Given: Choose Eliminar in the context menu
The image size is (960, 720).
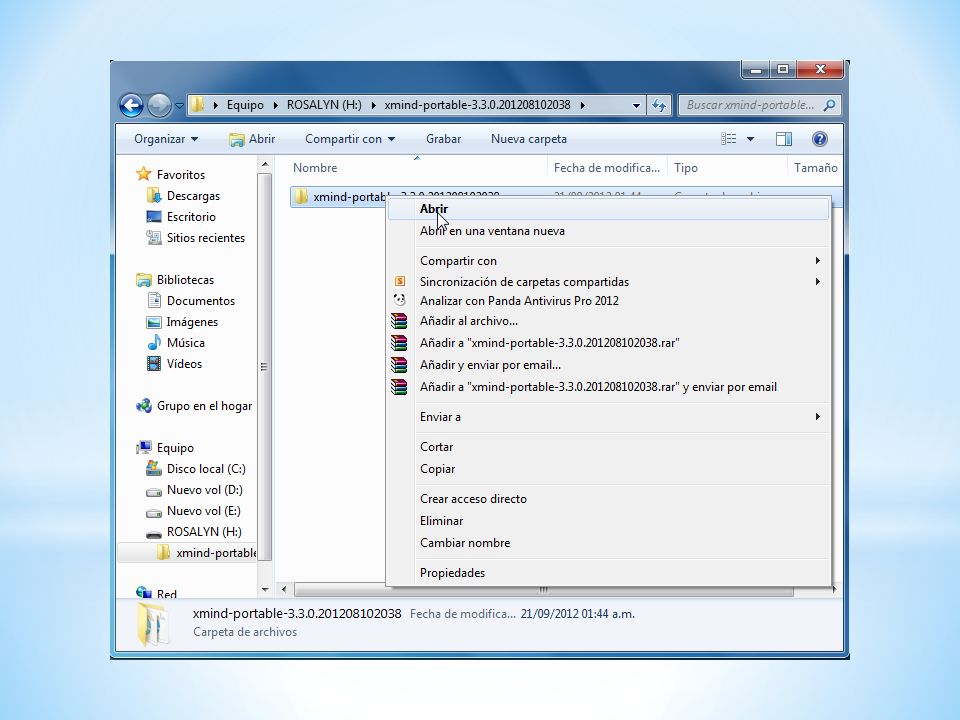Looking at the screenshot, I should pos(609,521).
